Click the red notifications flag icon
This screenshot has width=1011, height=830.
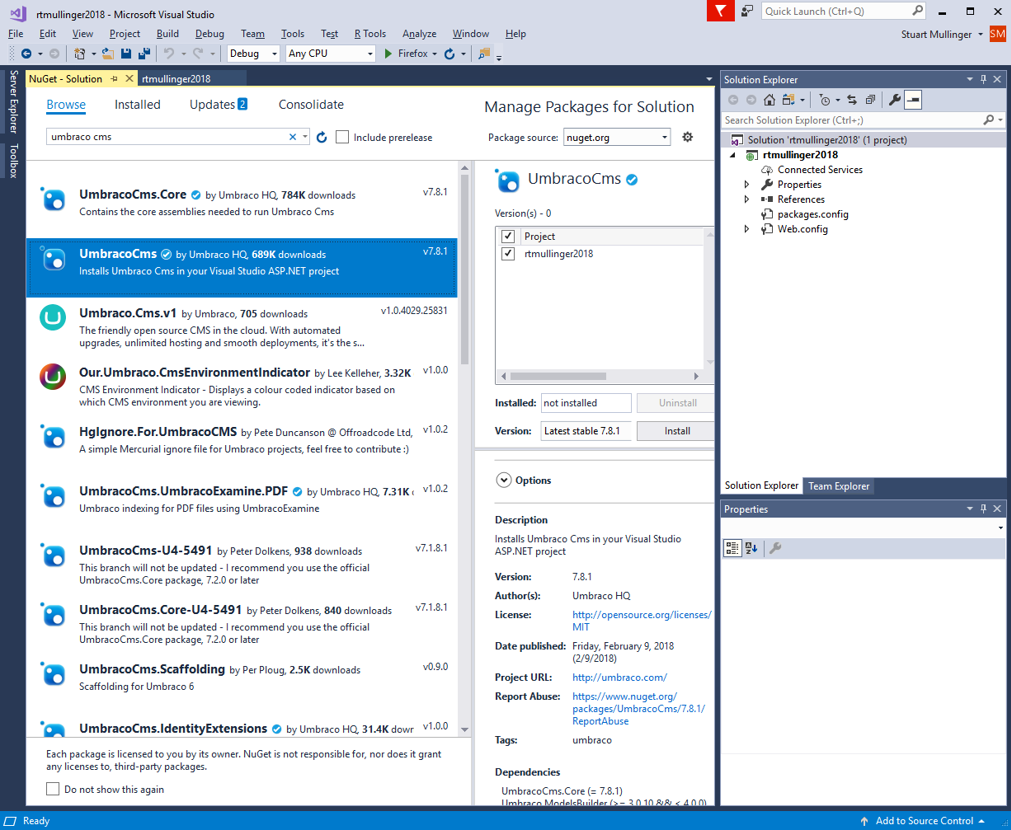[x=720, y=11]
